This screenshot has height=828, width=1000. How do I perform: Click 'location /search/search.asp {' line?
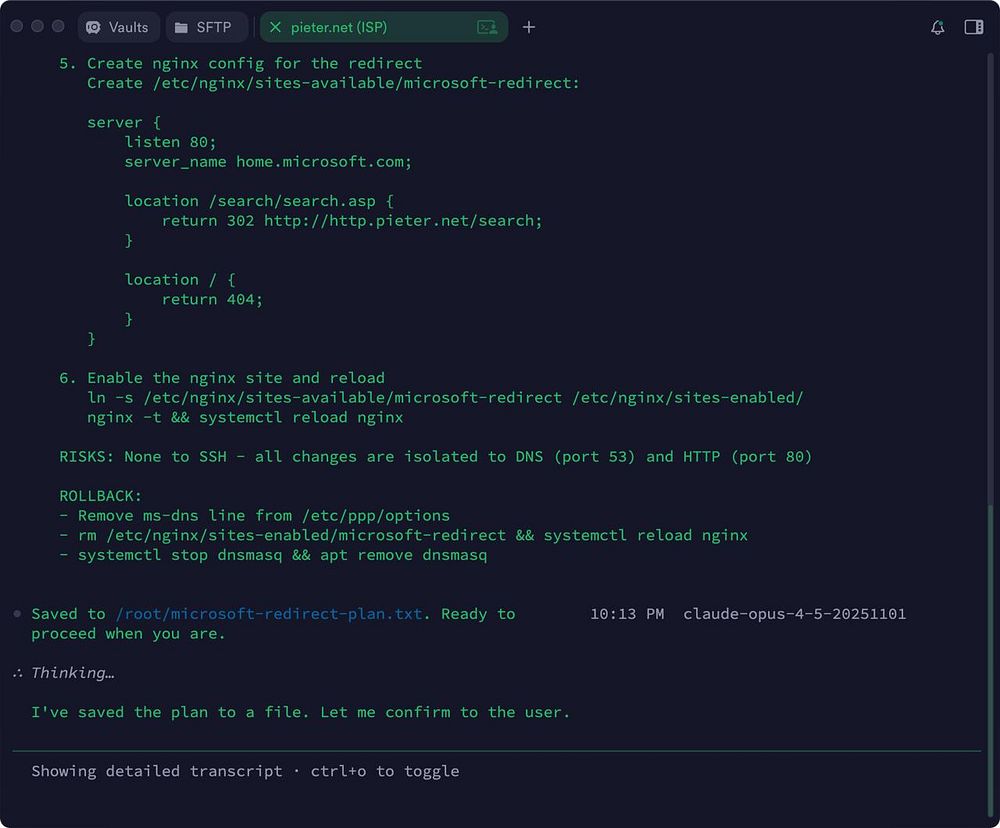[259, 201]
